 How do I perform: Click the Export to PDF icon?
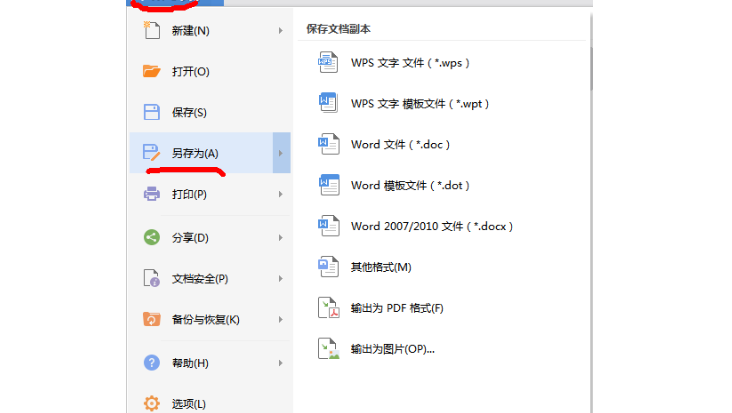328,308
